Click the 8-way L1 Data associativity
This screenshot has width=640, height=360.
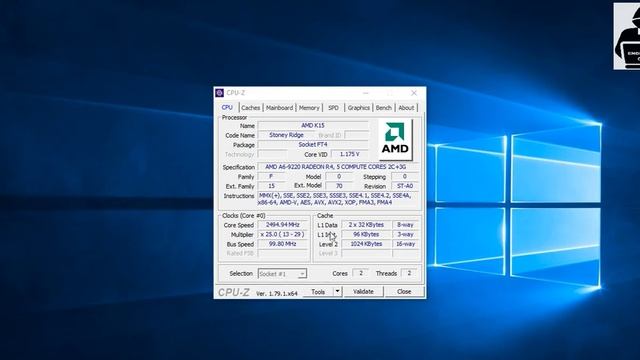coord(405,225)
